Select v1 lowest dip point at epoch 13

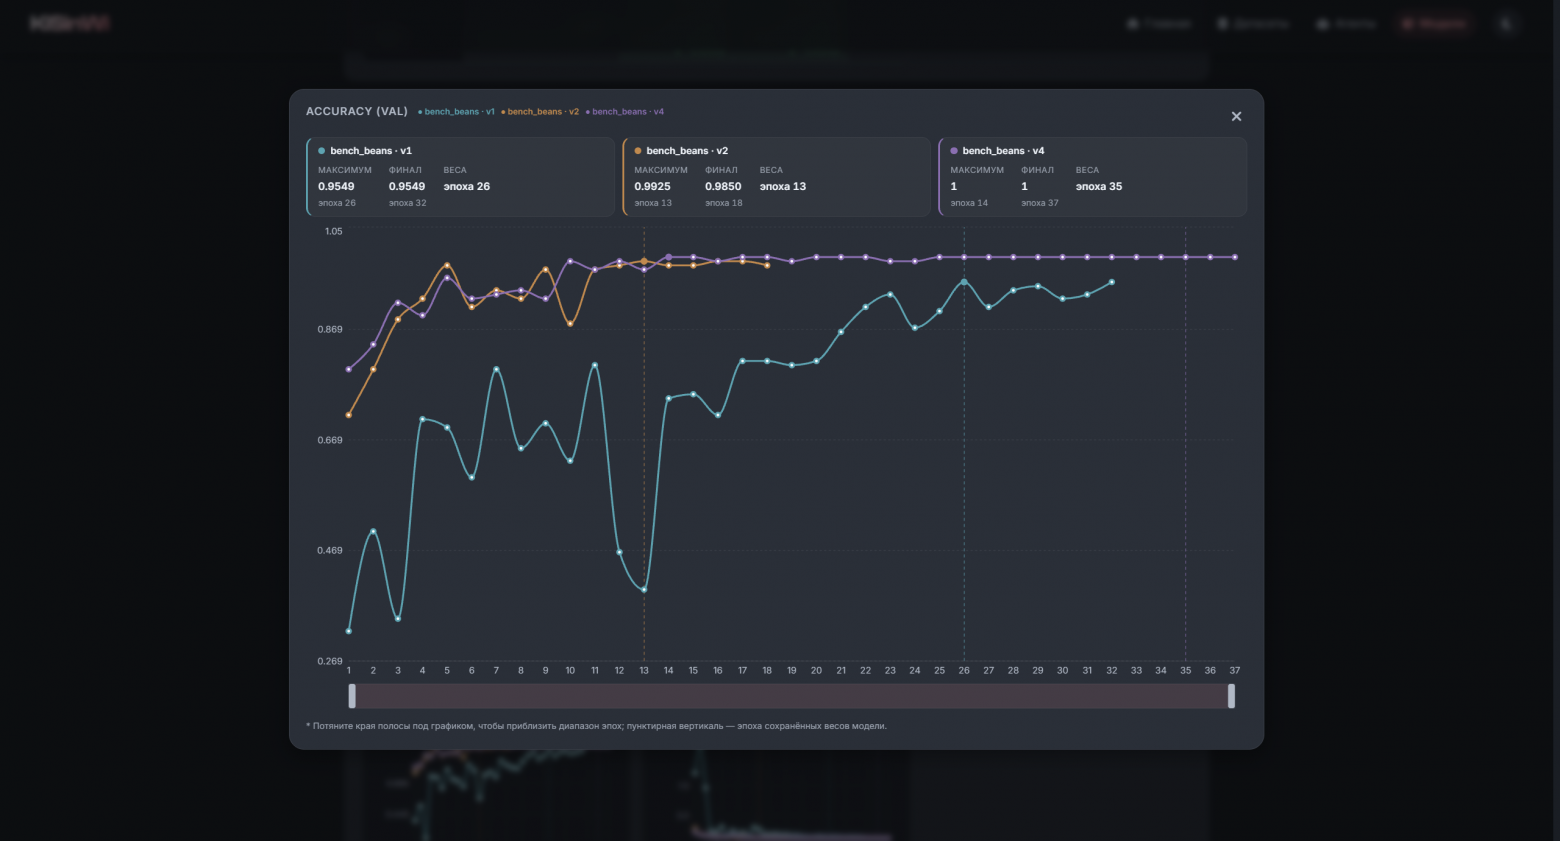coord(644,590)
